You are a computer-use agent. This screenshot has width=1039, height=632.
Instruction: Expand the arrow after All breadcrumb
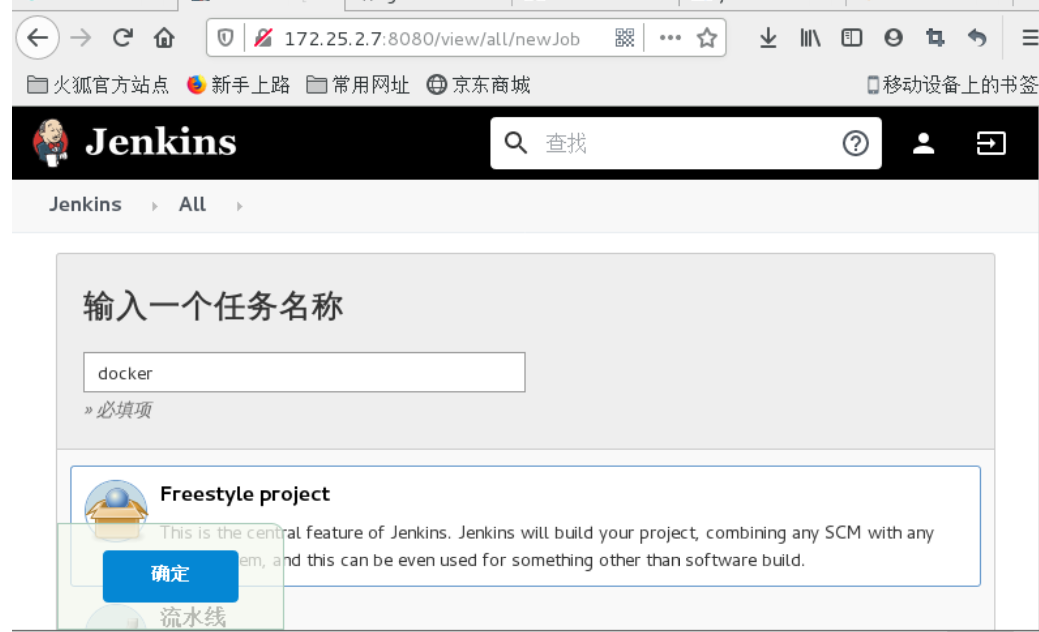[x=239, y=206]
